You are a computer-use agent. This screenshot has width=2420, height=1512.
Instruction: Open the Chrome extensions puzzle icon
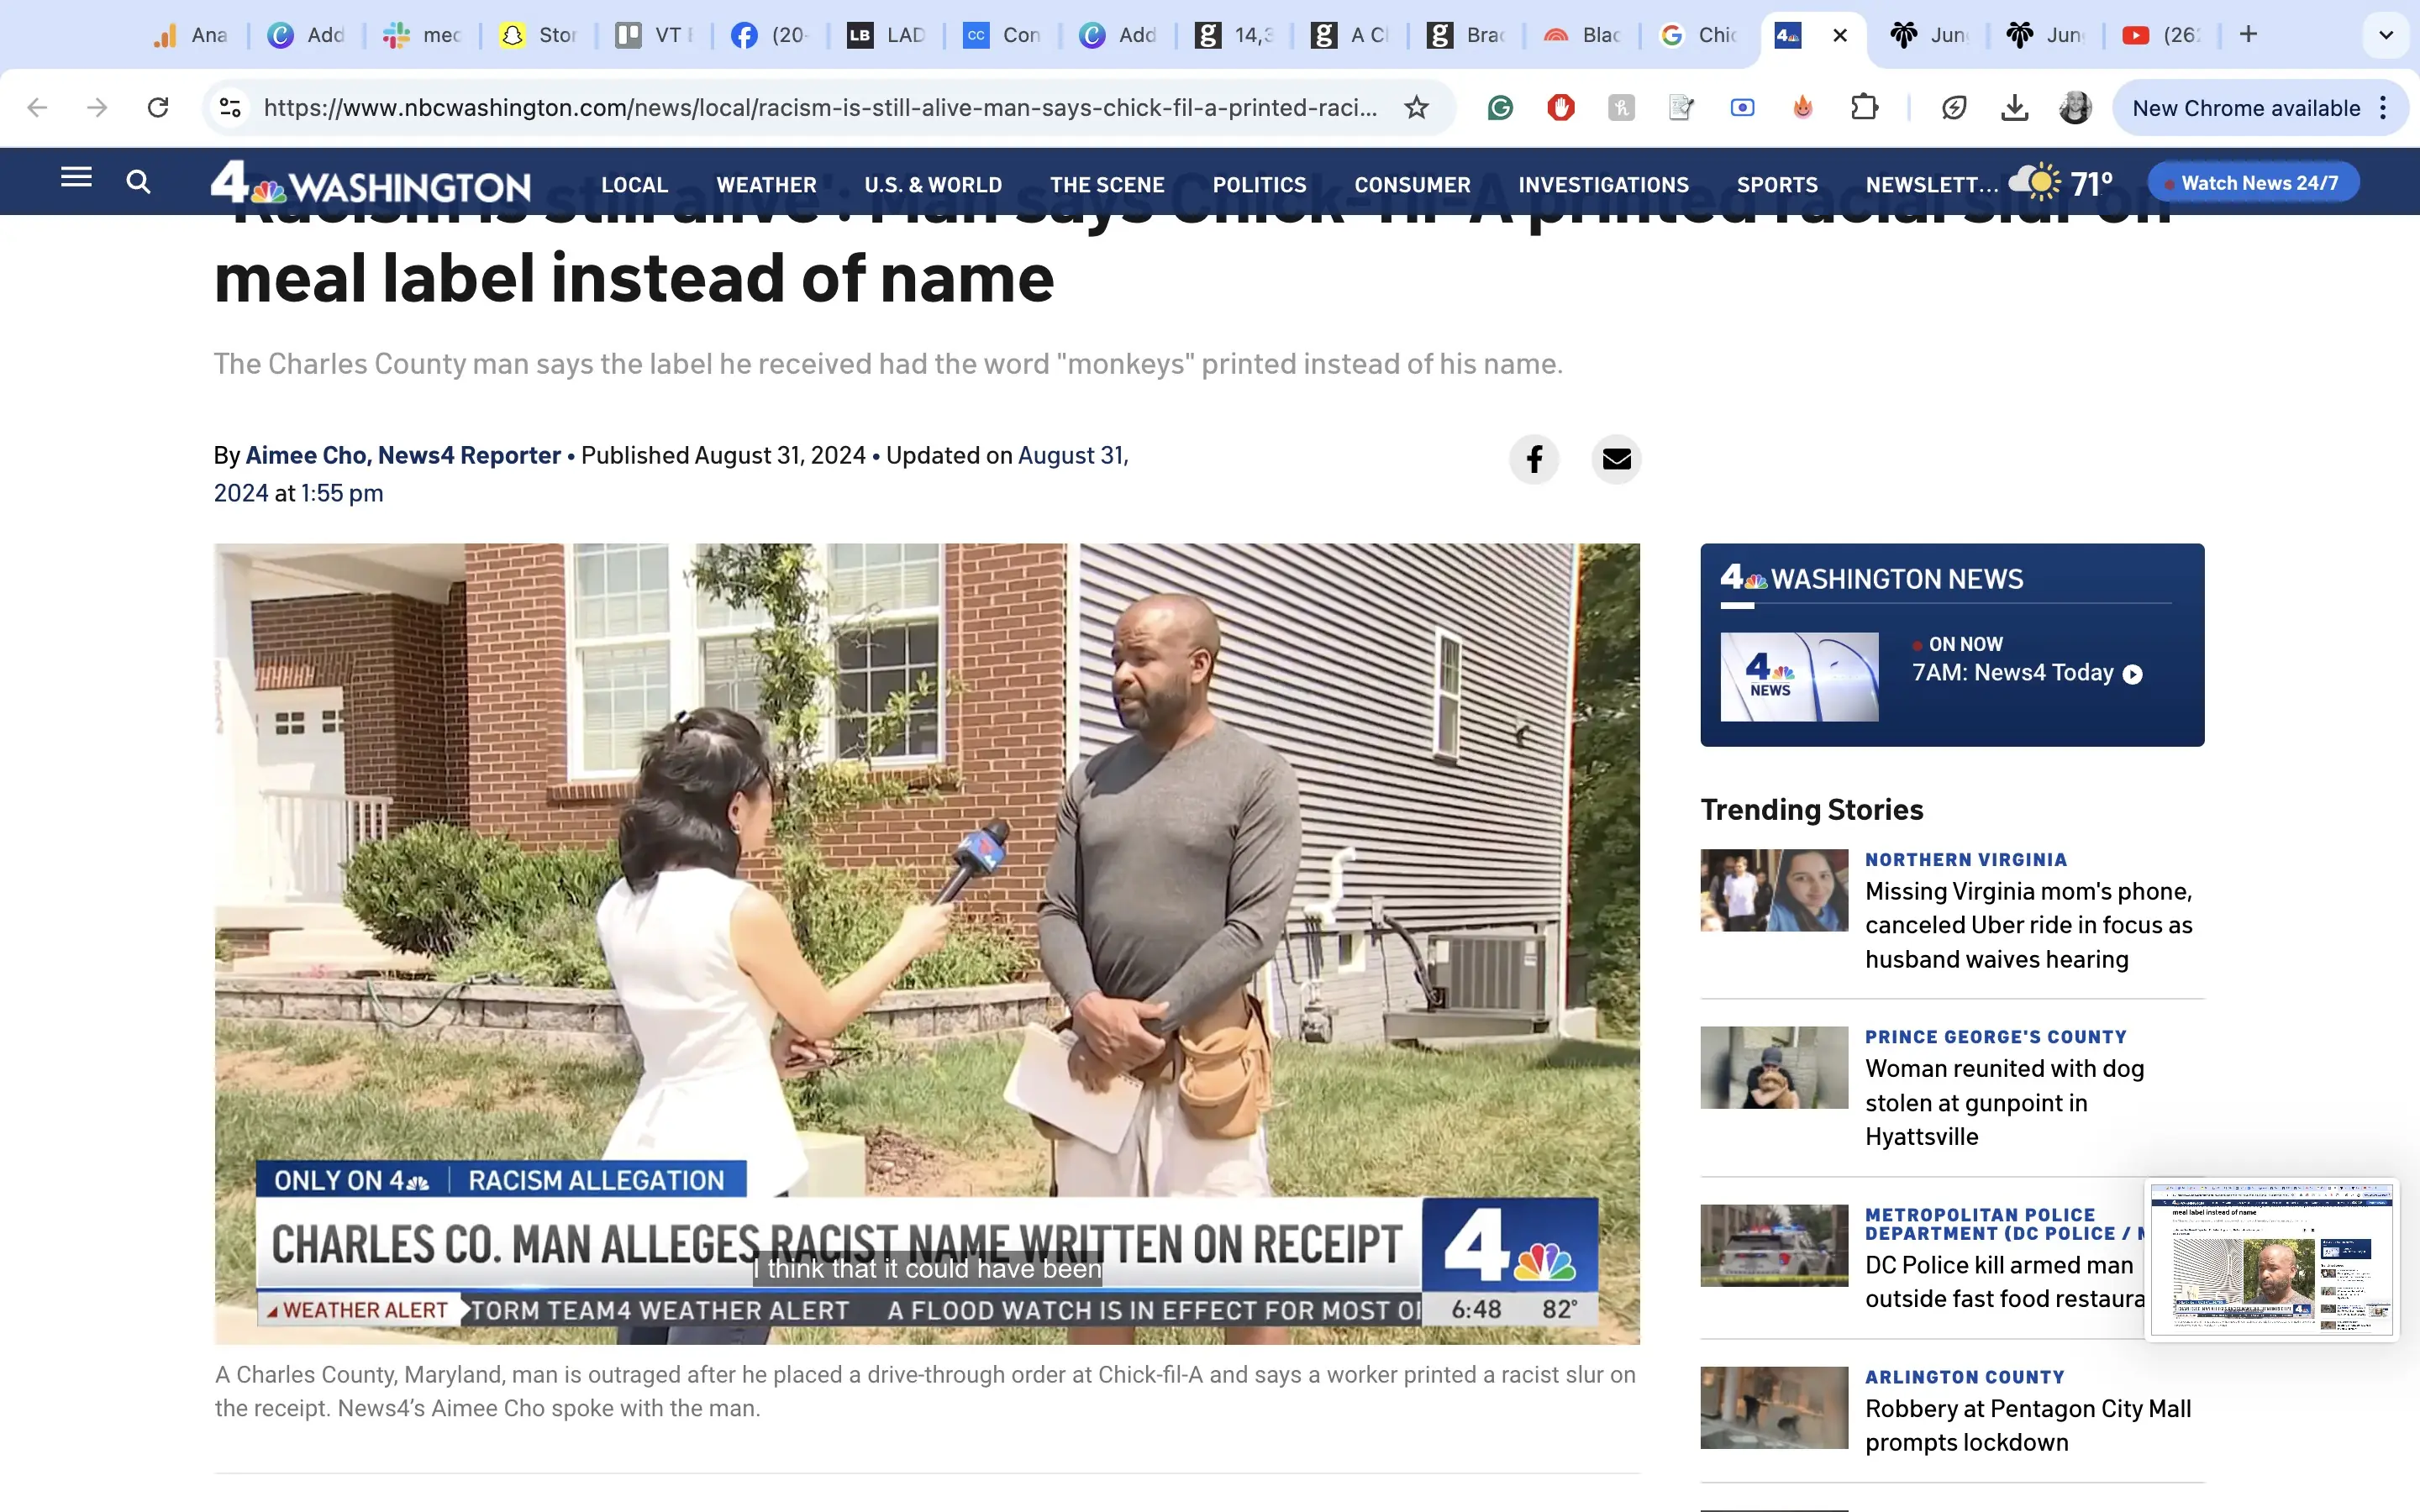tap(1864, 108)
